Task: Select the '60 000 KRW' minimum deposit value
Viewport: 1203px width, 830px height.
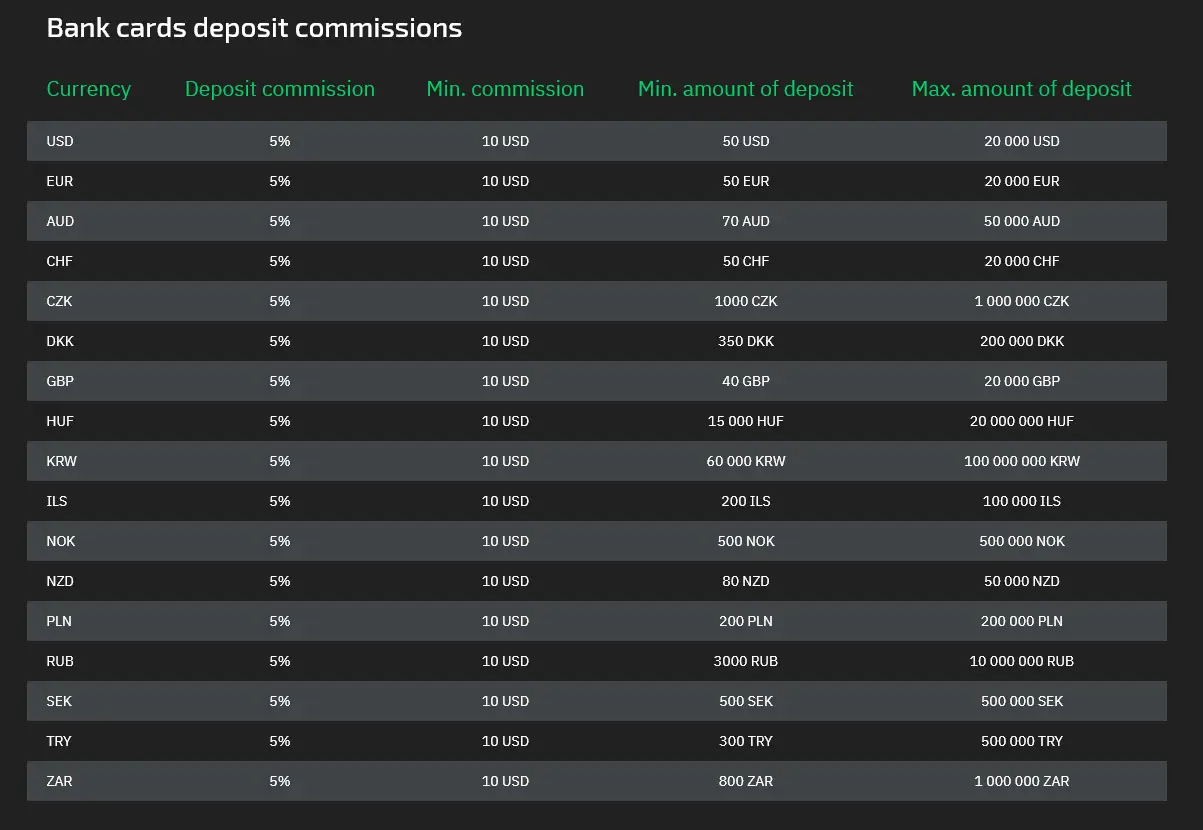Action: [x=746, y=461]
